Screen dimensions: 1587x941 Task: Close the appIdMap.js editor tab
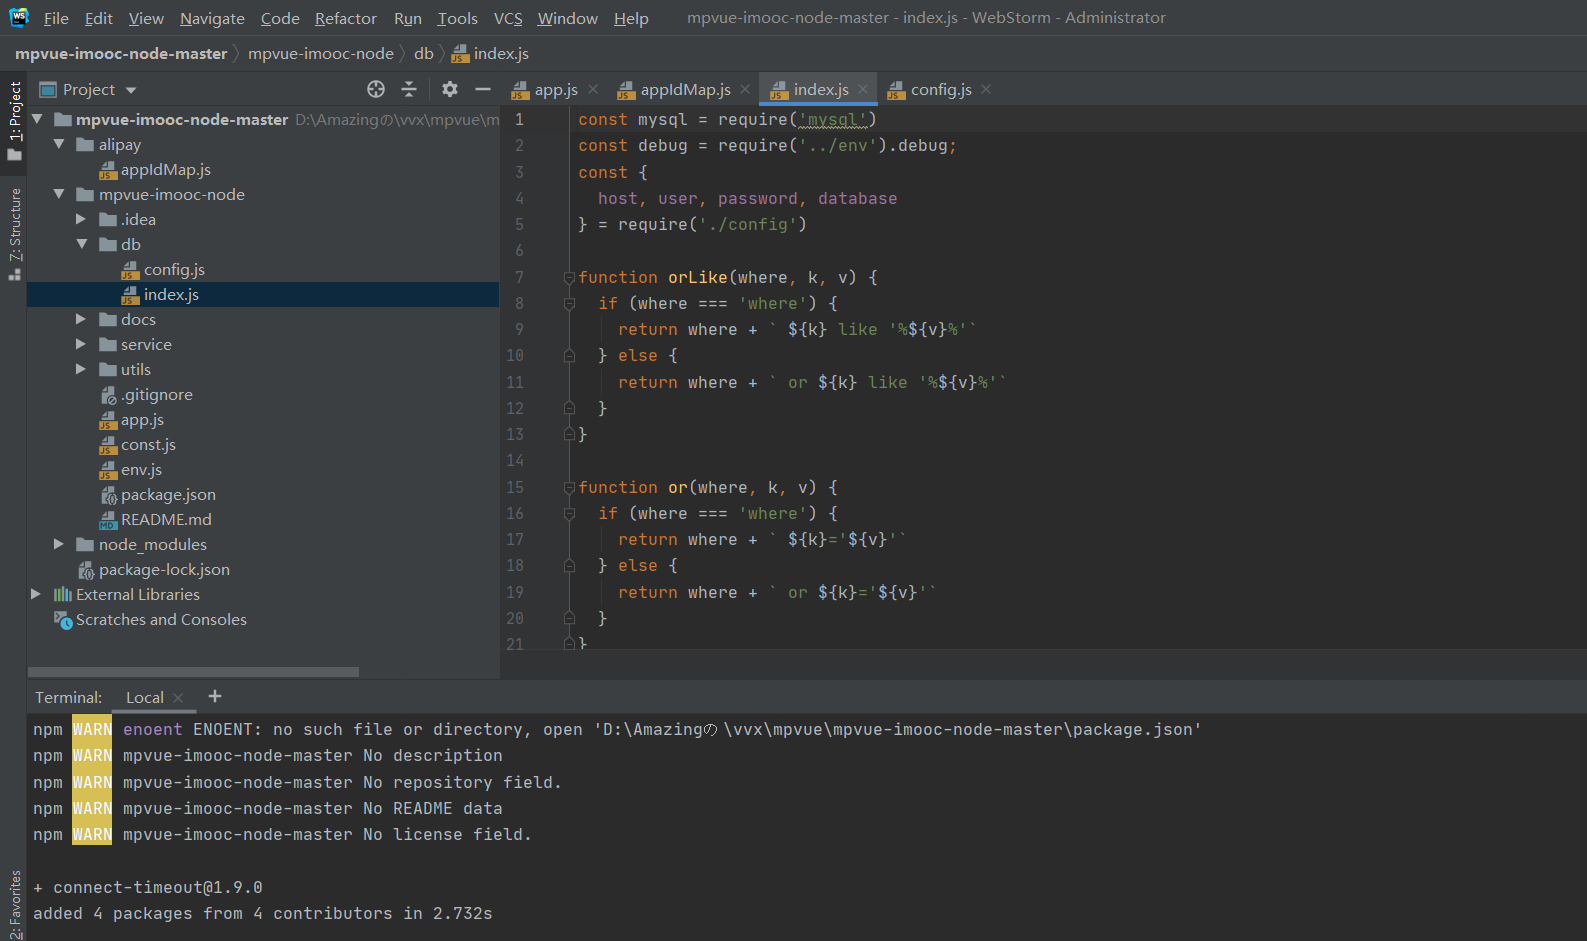pos(745,89)
